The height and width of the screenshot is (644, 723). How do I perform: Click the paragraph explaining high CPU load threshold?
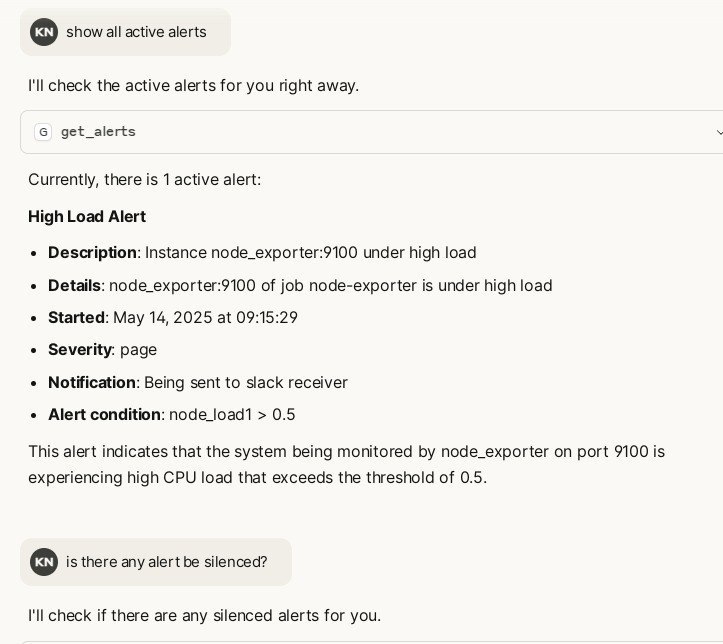(x=346, y=464)
